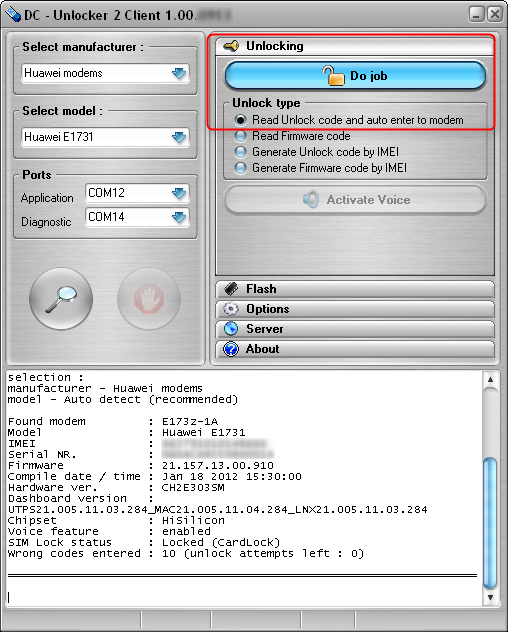Click log scrollbar down arrow
Screen dimensions: 508x632
coord(490,597)
